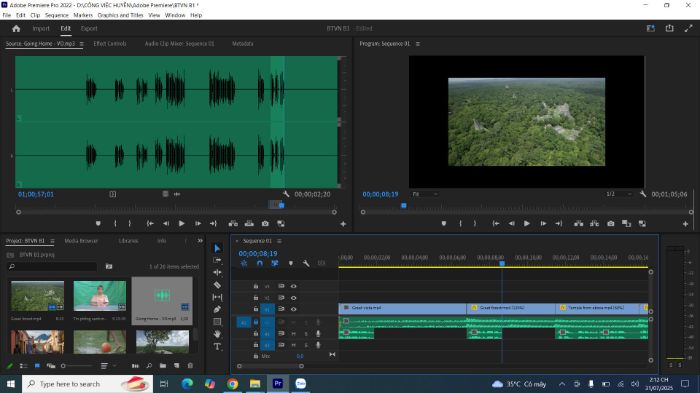700x393 pixels.
Task: Switch to Audio Clip Mixer tab
Action: pos(179,44)
